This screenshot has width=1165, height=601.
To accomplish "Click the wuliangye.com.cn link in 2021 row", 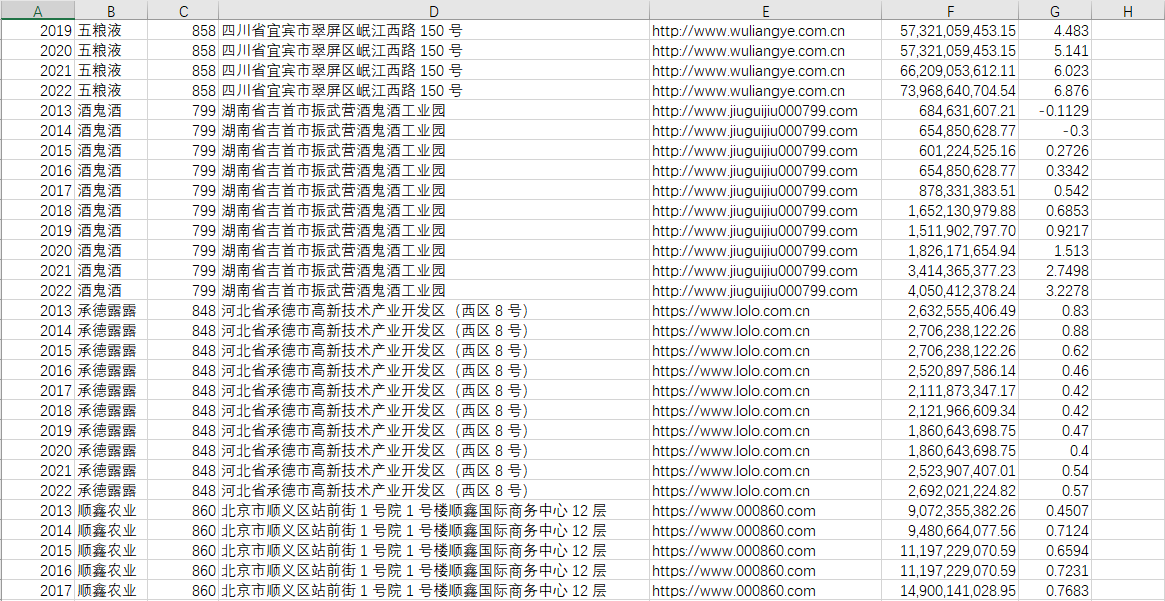I will (x=748, y=71).
